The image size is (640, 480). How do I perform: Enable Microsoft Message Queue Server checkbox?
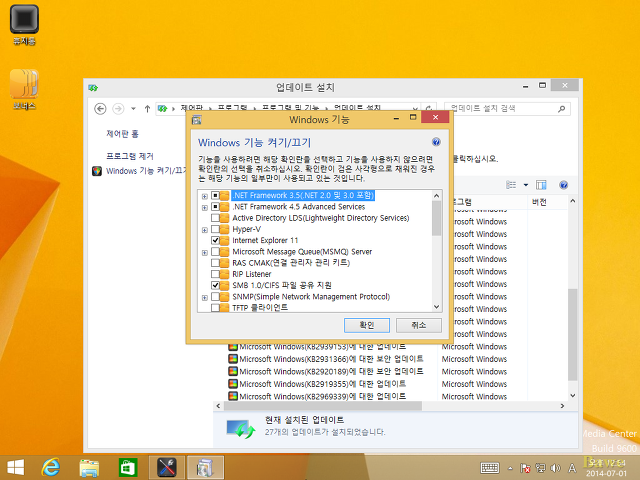[215, 252]
